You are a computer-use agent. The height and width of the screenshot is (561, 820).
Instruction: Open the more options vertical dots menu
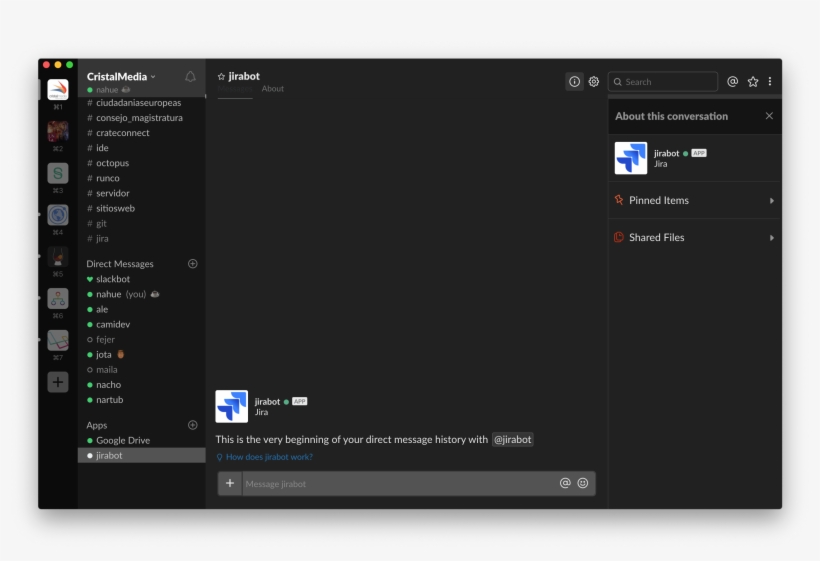tap(770, 82)
